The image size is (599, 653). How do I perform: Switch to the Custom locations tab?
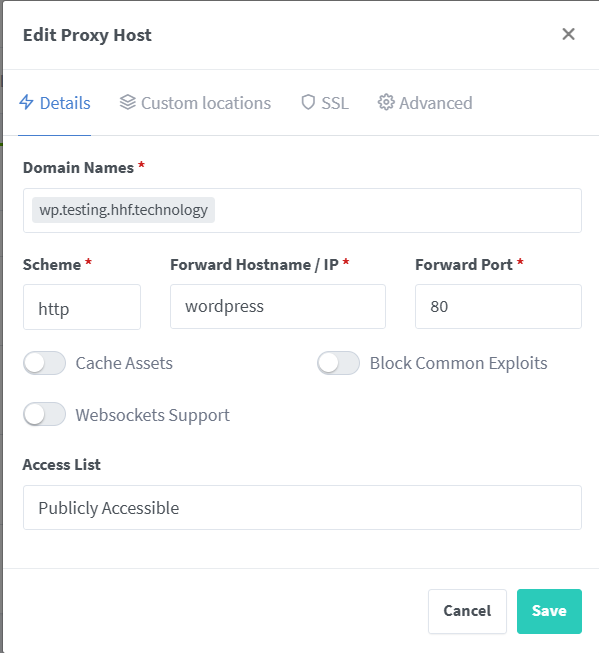(x=195, y=103)
